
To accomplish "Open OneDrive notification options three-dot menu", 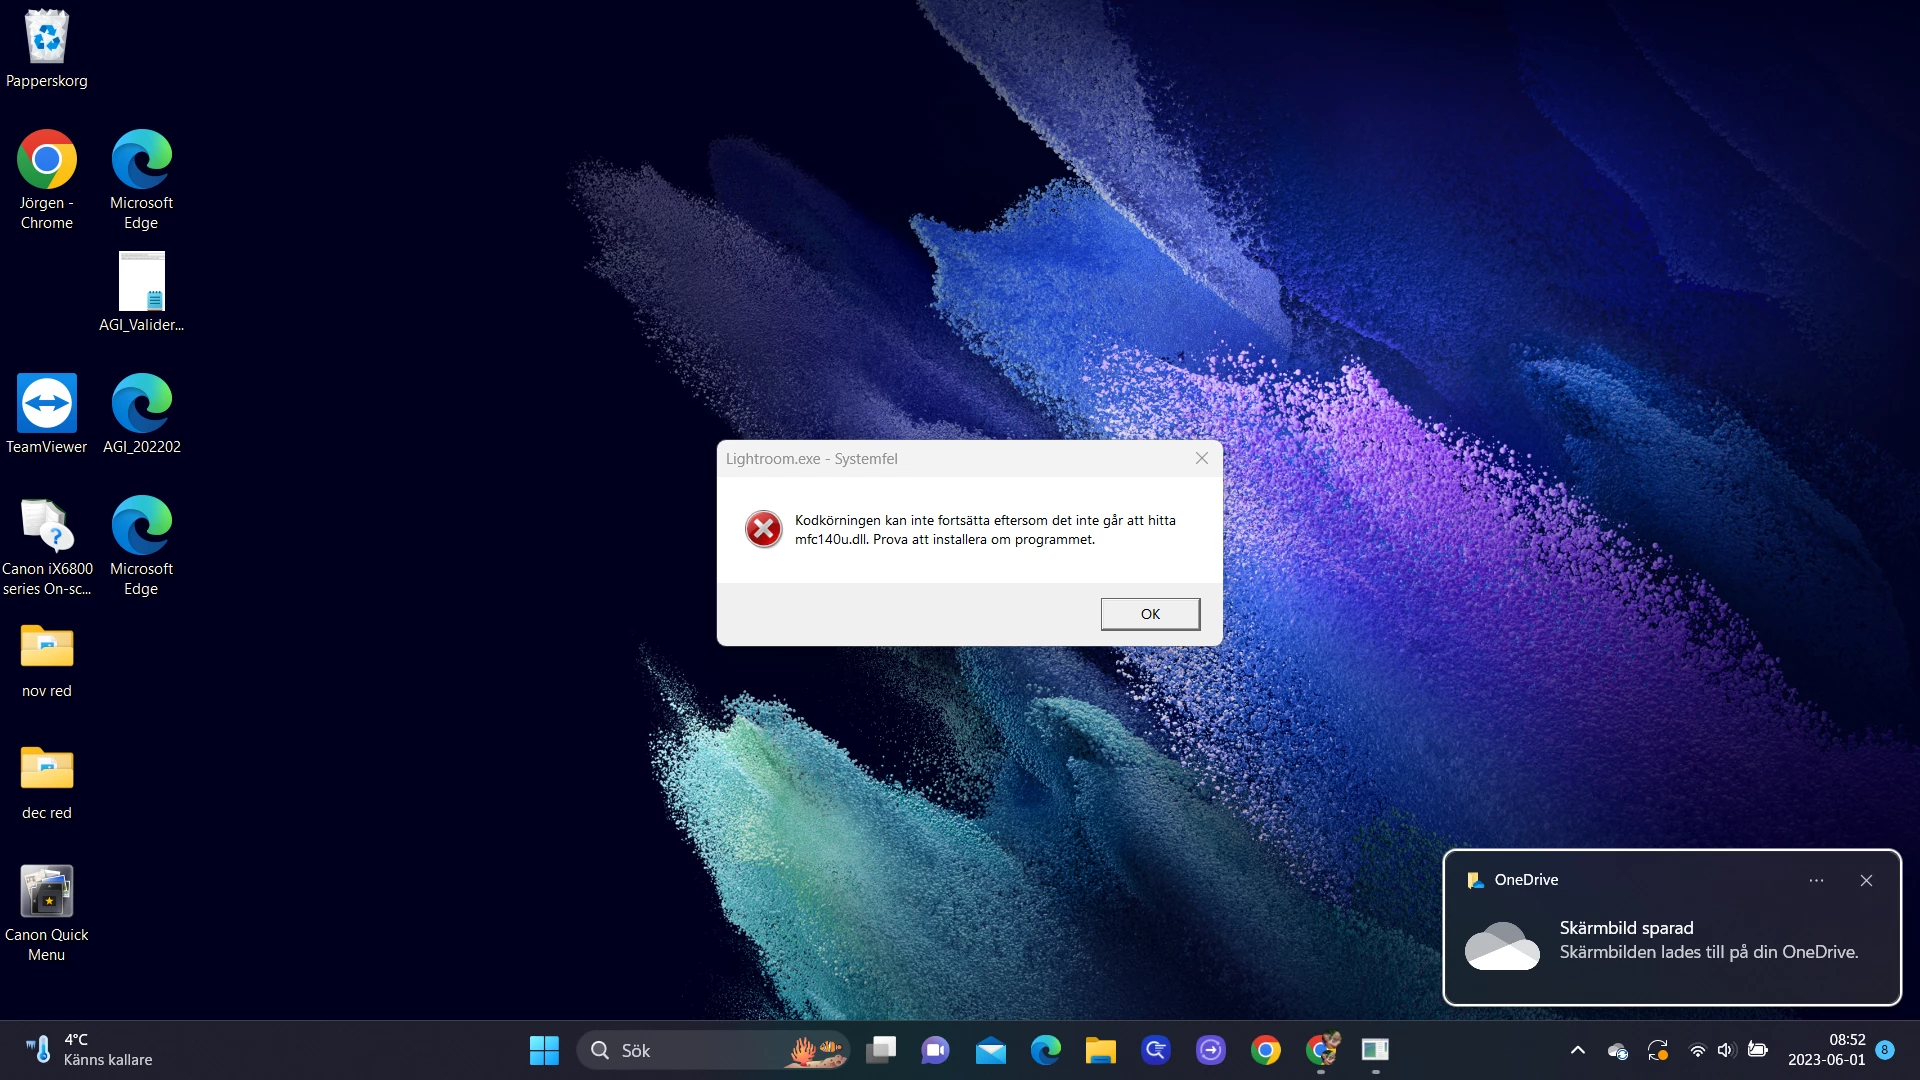I will [x=1816, y=881].
